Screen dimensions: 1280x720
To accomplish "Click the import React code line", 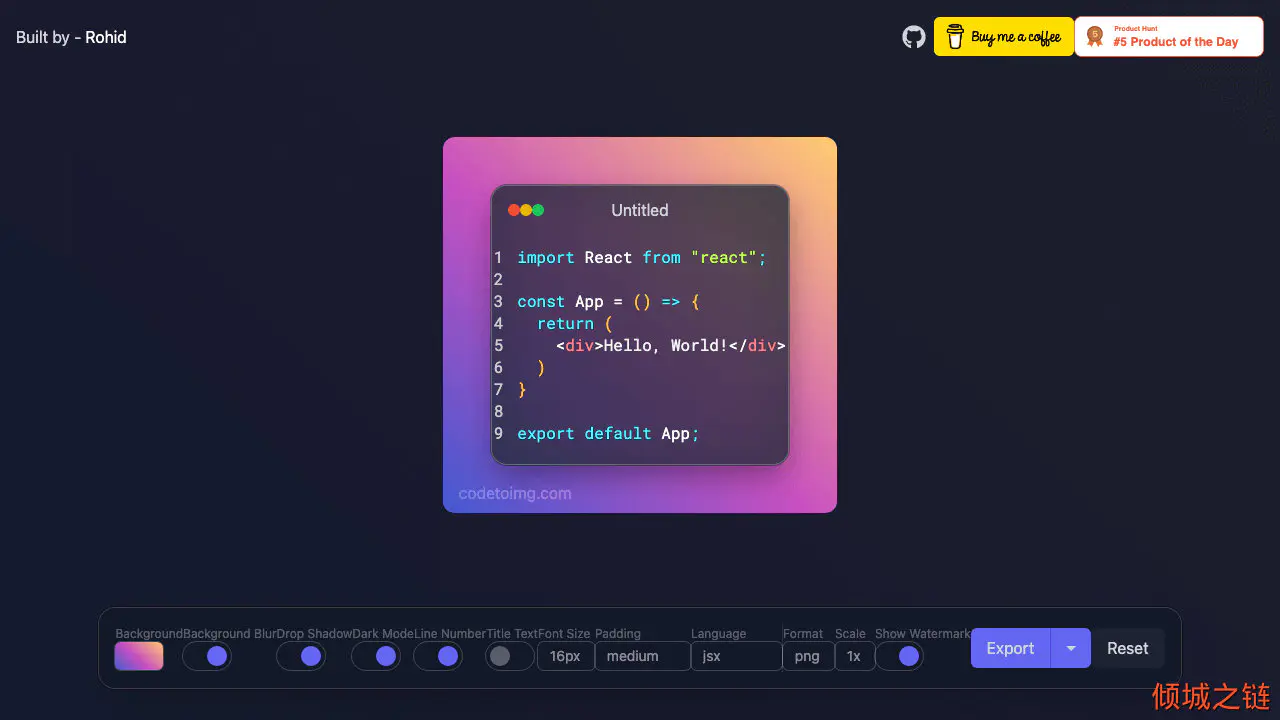I will pyautogui.click(x=641, y=257).
